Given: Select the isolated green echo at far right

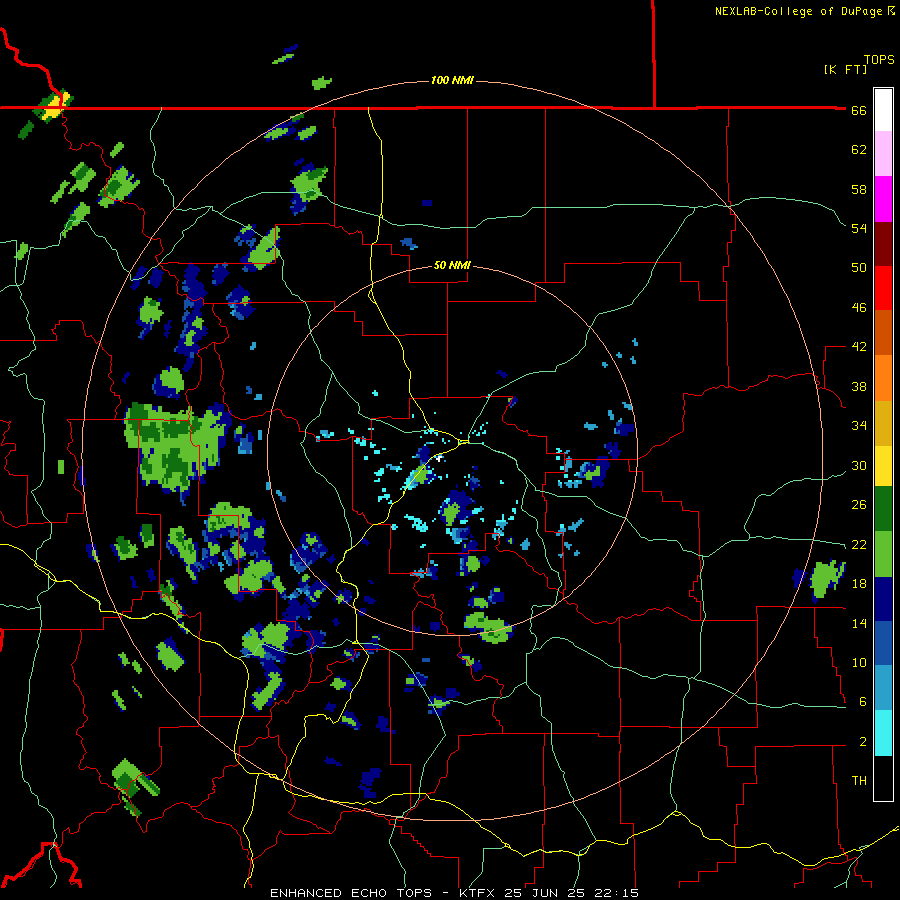Looking at the screenshot, I should pos(826,579).
